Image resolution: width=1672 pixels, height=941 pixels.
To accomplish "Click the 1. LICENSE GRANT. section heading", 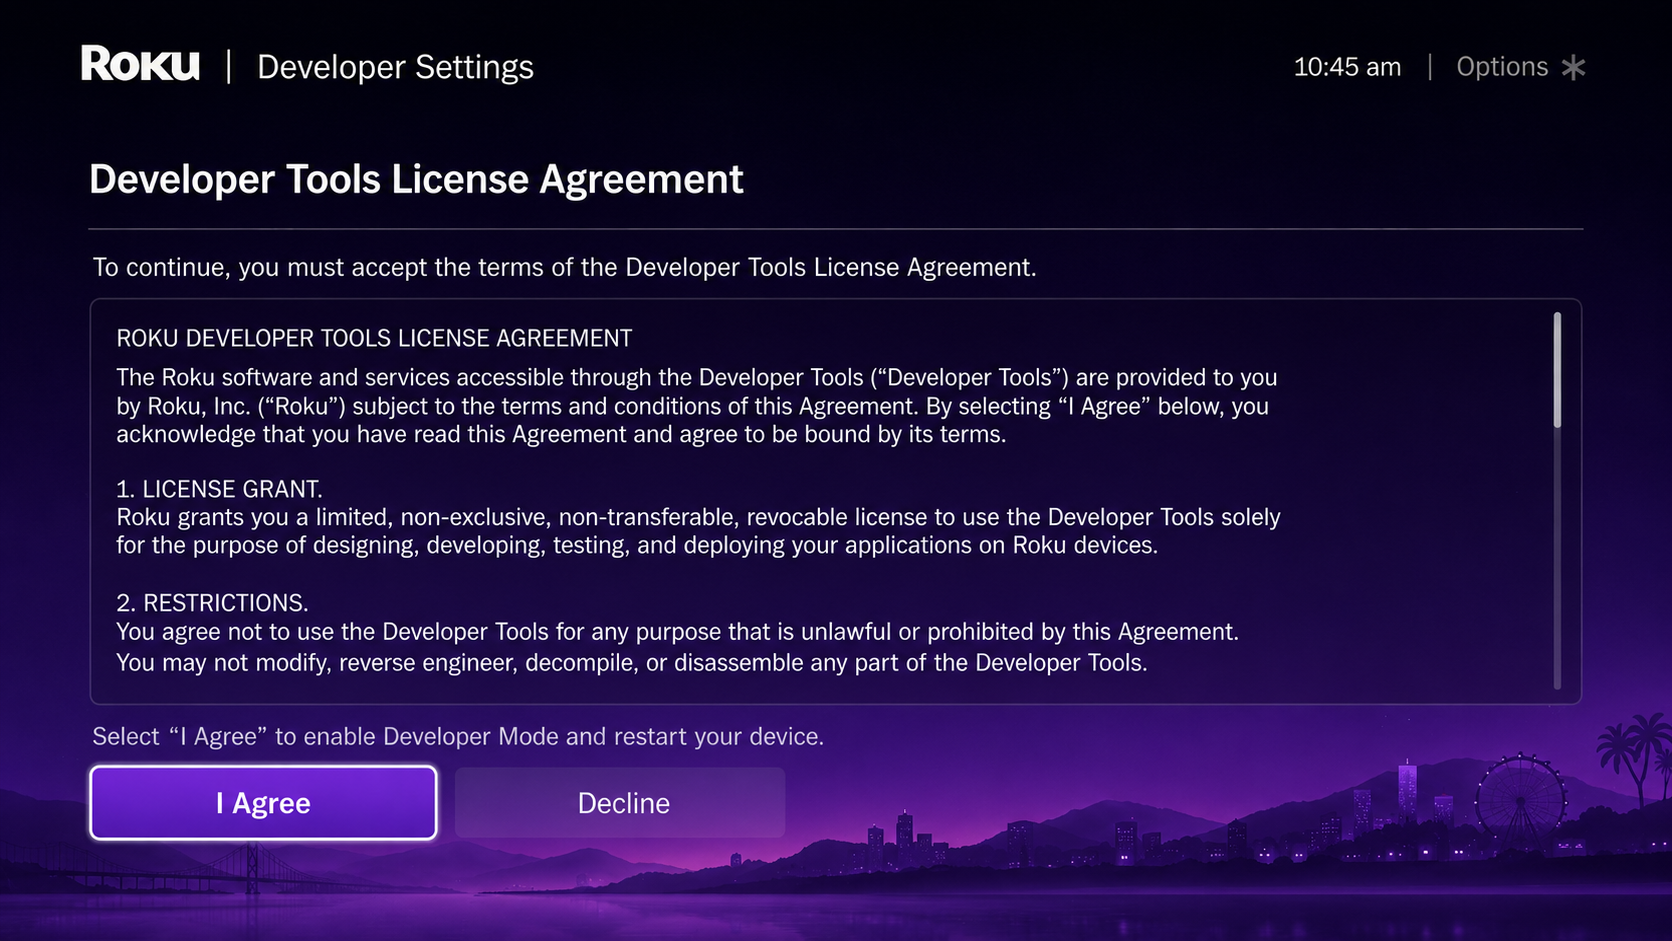I will pos(219,489).
